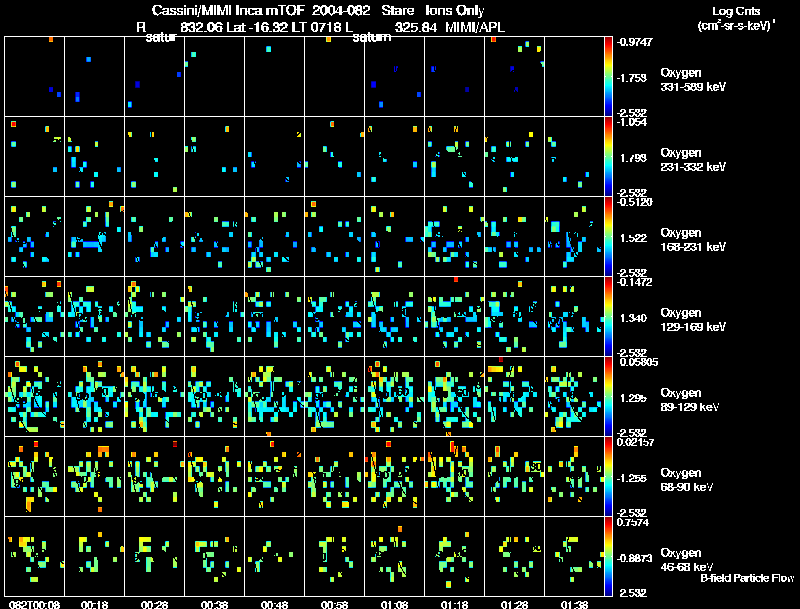This screenshot has height=609, width=800.
Task: Click the 168-231 keV image panel at 00:18
Action: click(94, 236)
